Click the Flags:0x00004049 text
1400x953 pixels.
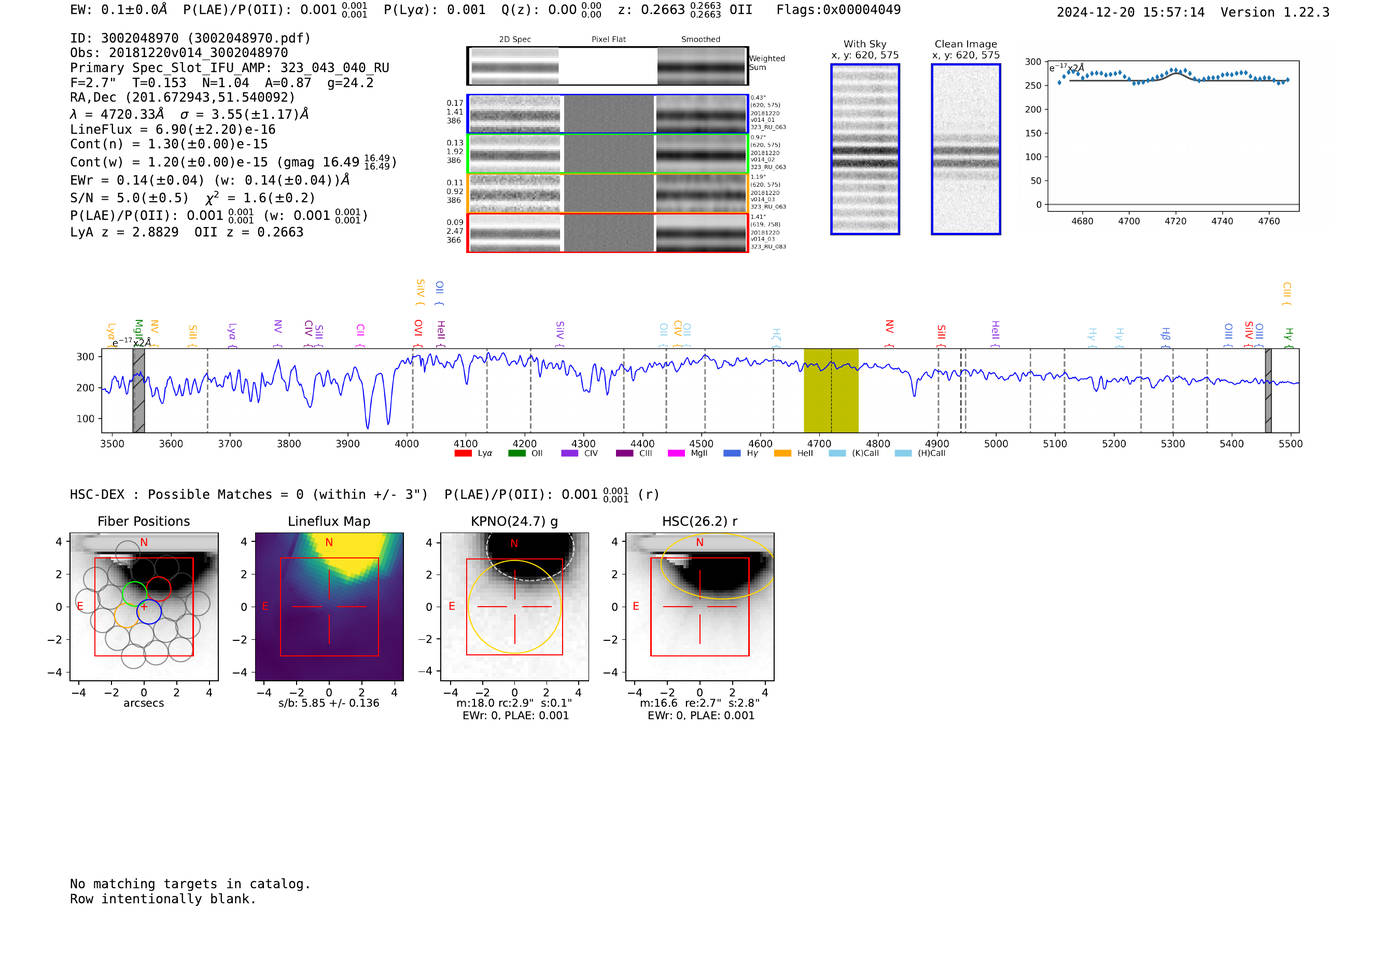tap(838, 10)
